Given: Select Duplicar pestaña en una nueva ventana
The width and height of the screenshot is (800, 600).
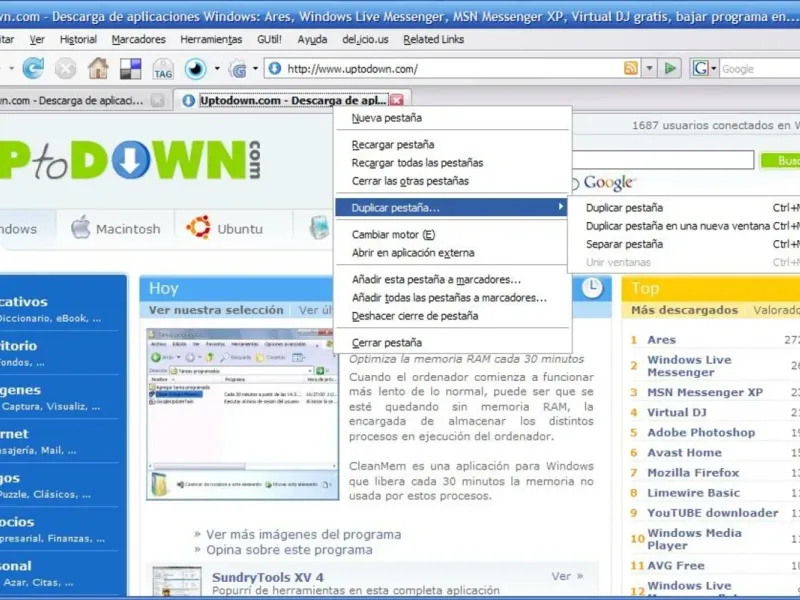Looking at the screenshot, I should pos(685,226).
